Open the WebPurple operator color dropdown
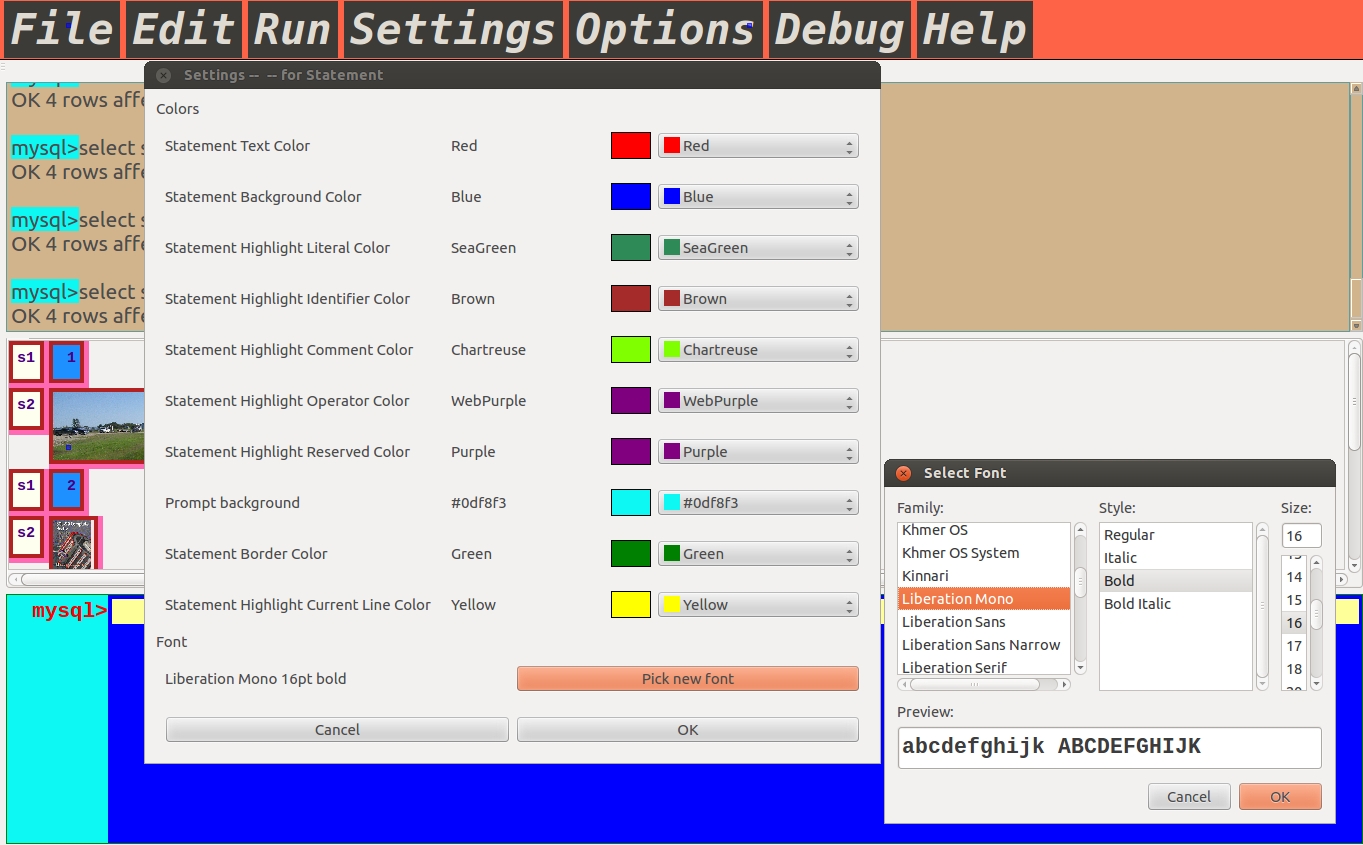Screen dimensions: 1363x845 [758, 401]
